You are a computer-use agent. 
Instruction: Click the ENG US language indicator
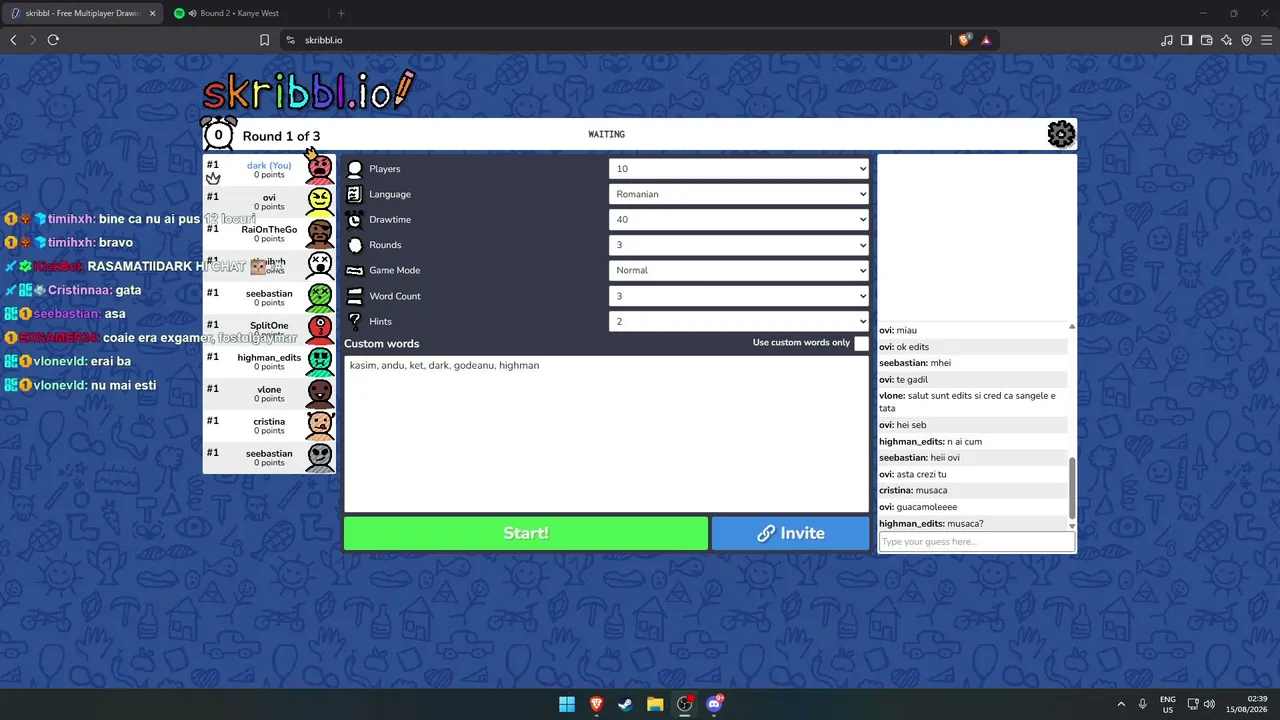pyautogui.click(x=1167, y=704)
